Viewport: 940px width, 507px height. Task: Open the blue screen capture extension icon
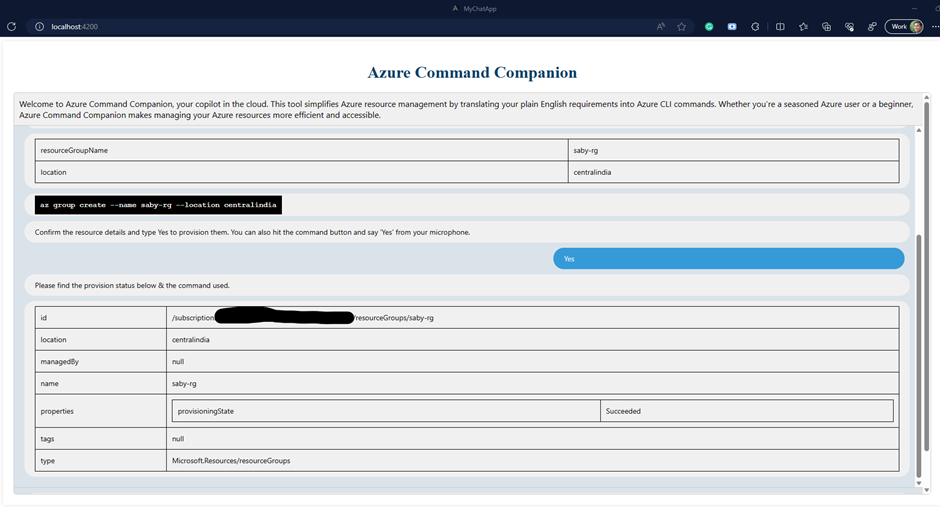pos(732,26)
